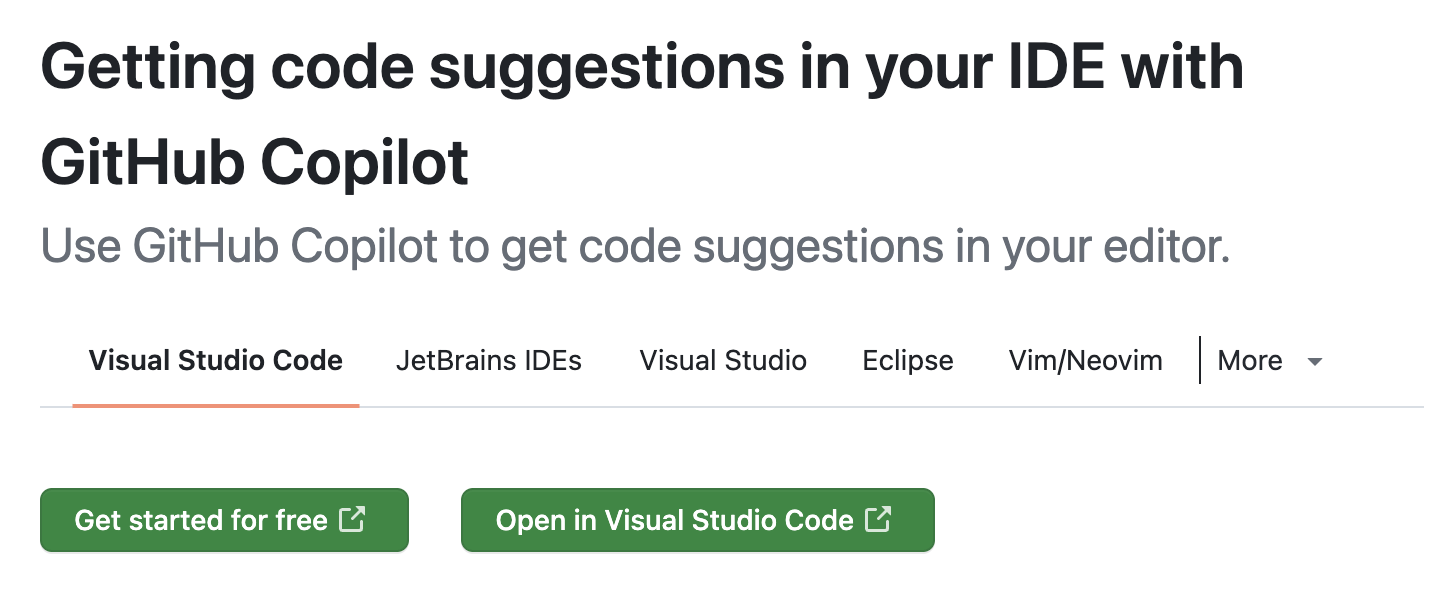Open the Visual Studio tab
Image resolution: width=1450 pixels, height=594 pixels.
(723, 361)
